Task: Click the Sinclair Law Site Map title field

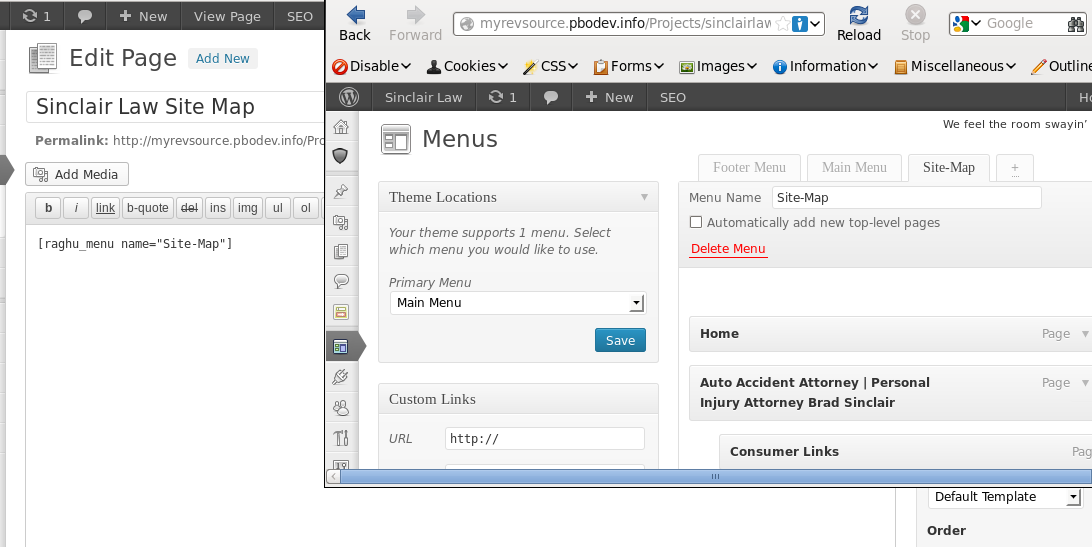Action: (x=176, y=107)
